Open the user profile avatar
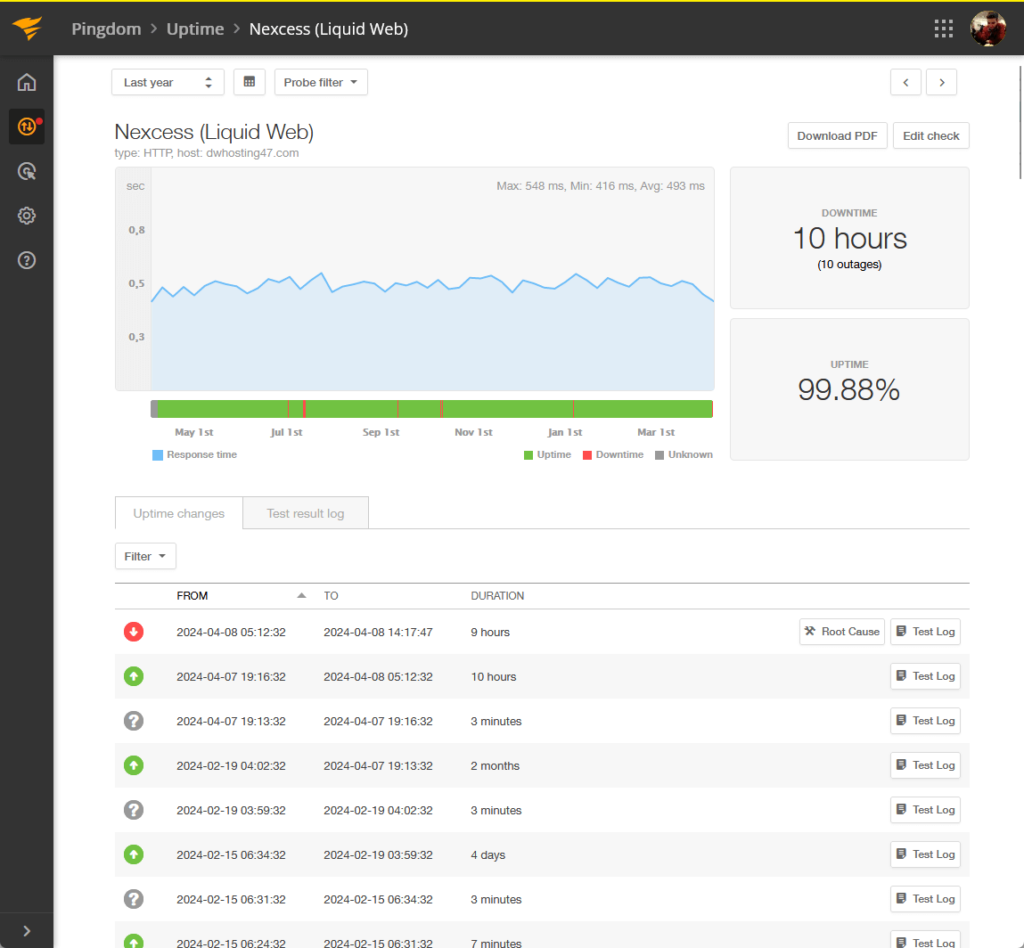Image resolution: width=1024 pixels, height=948 pixels. 987,29
